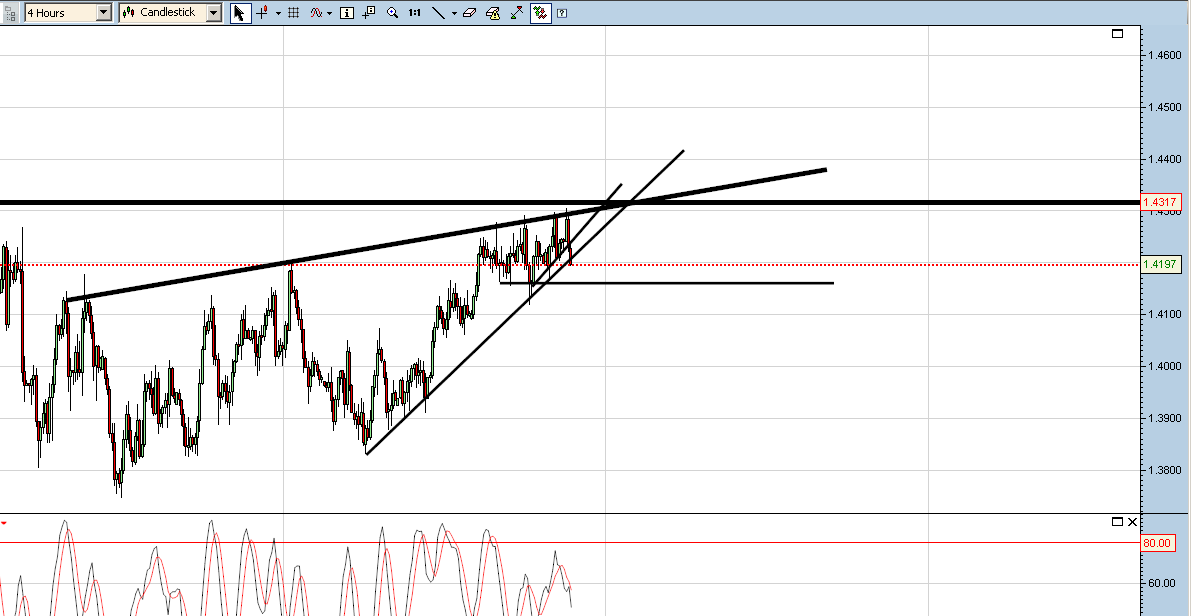Toggle the highlighted trade markers icon
Image resolution: width=1192 pixels, height=616 pixels.
click(x=541, y=13)
